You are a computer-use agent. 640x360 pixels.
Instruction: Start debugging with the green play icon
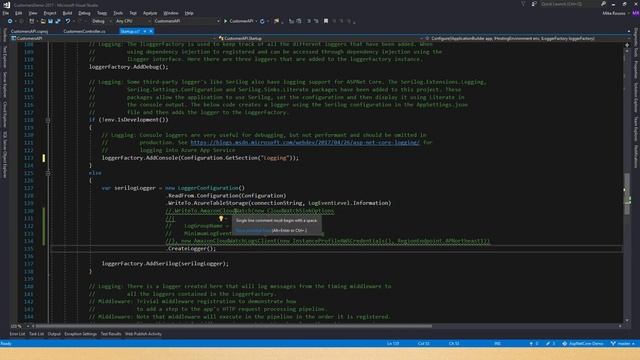tap(225, 21)
